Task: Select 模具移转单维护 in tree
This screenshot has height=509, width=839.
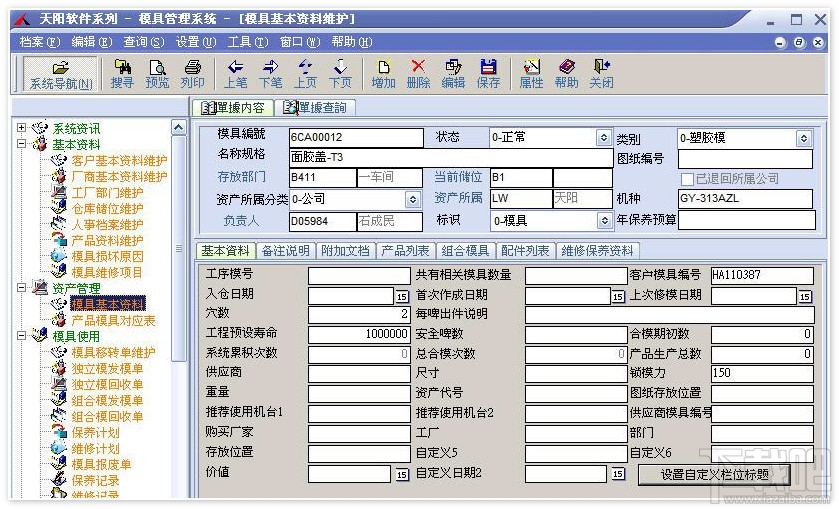Action: tap(113, 352)
